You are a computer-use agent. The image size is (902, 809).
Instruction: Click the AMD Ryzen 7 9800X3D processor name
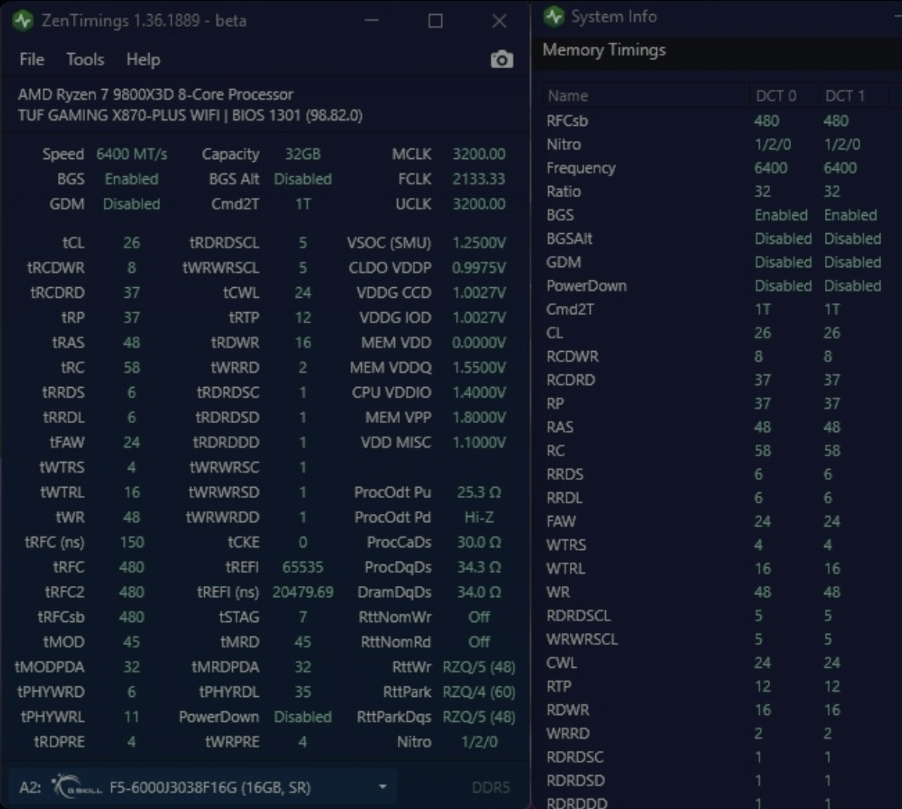pyautogui.click(x=155, y=94)
